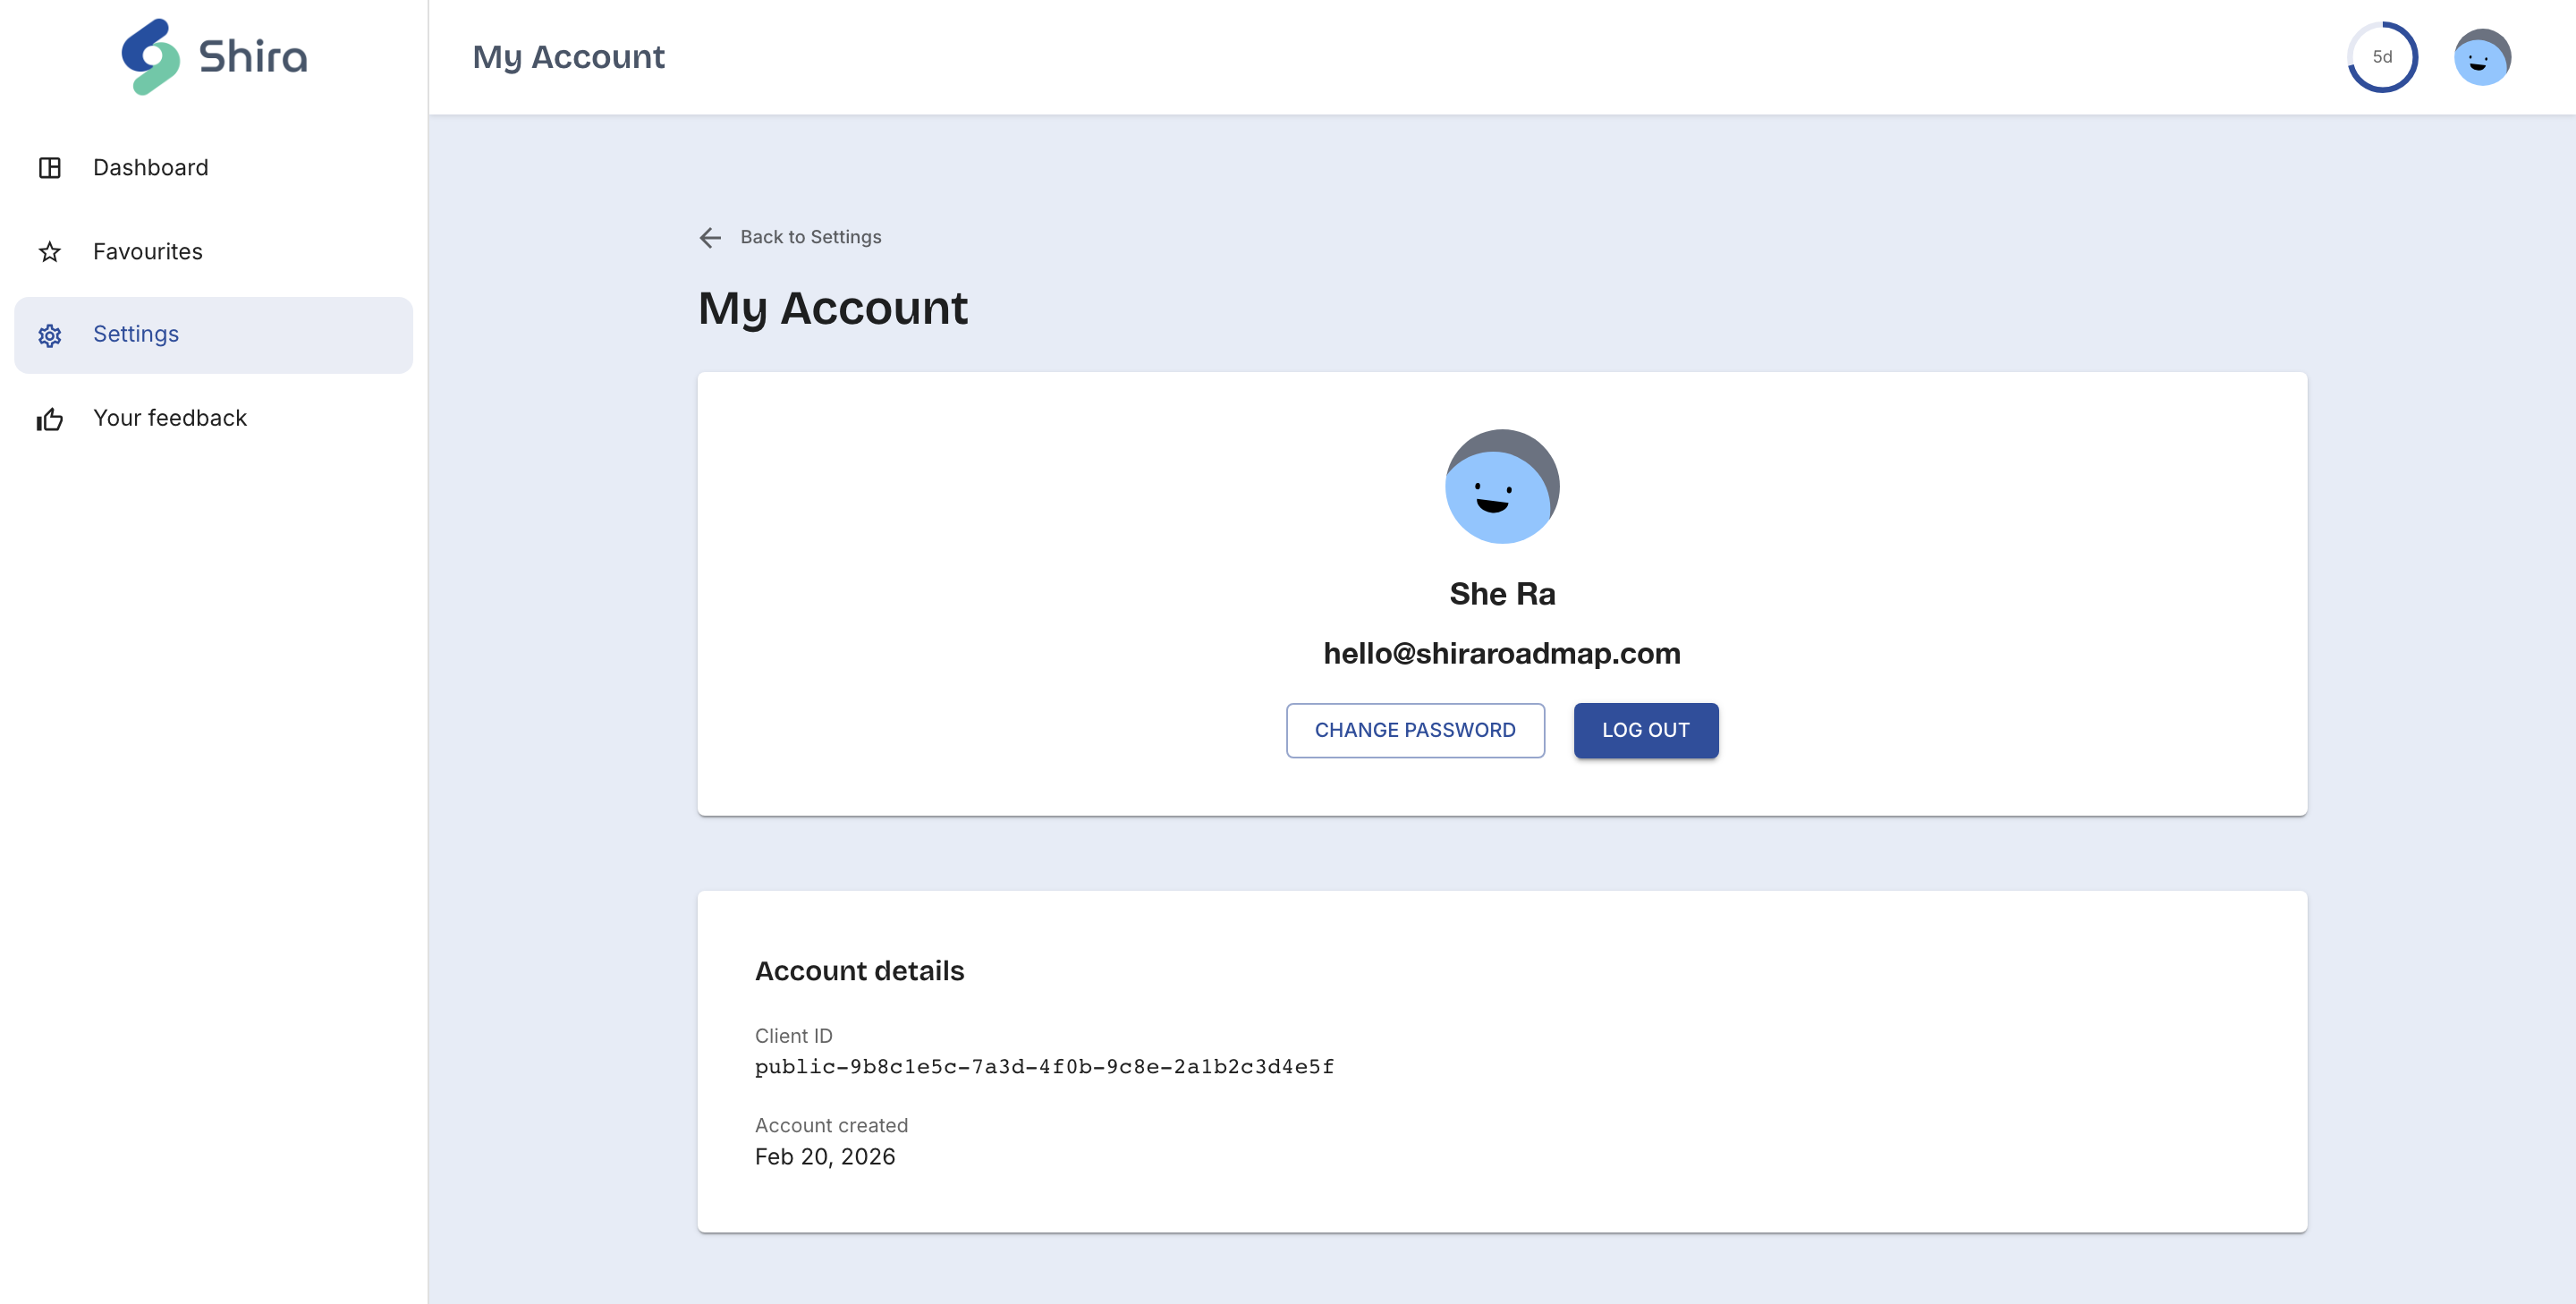Click the back arrow icon beside Back to Settings
The width and height of the screenshot is (2576, 1304).
[710, 237]
